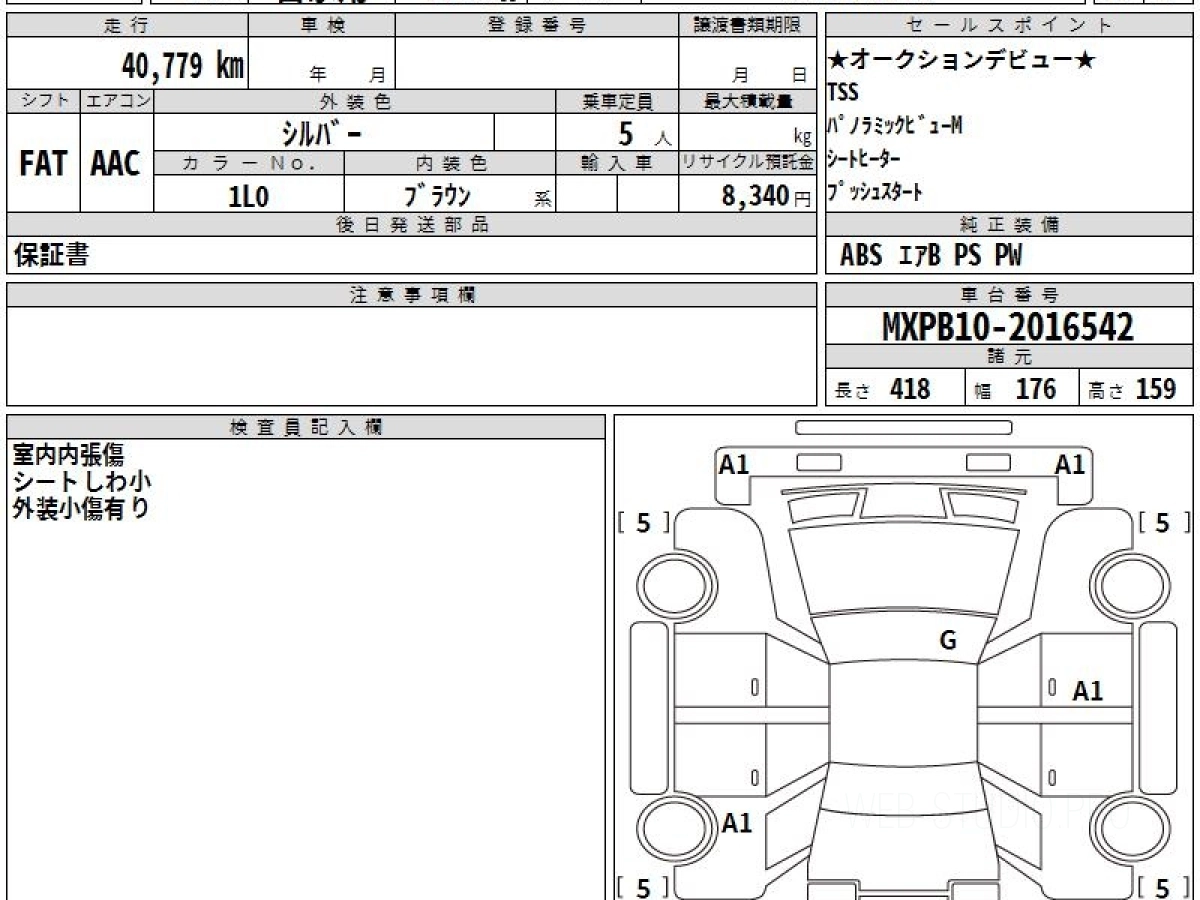
Task: Click the 室内内張傷 inspector note line
Action: point(68,455)
